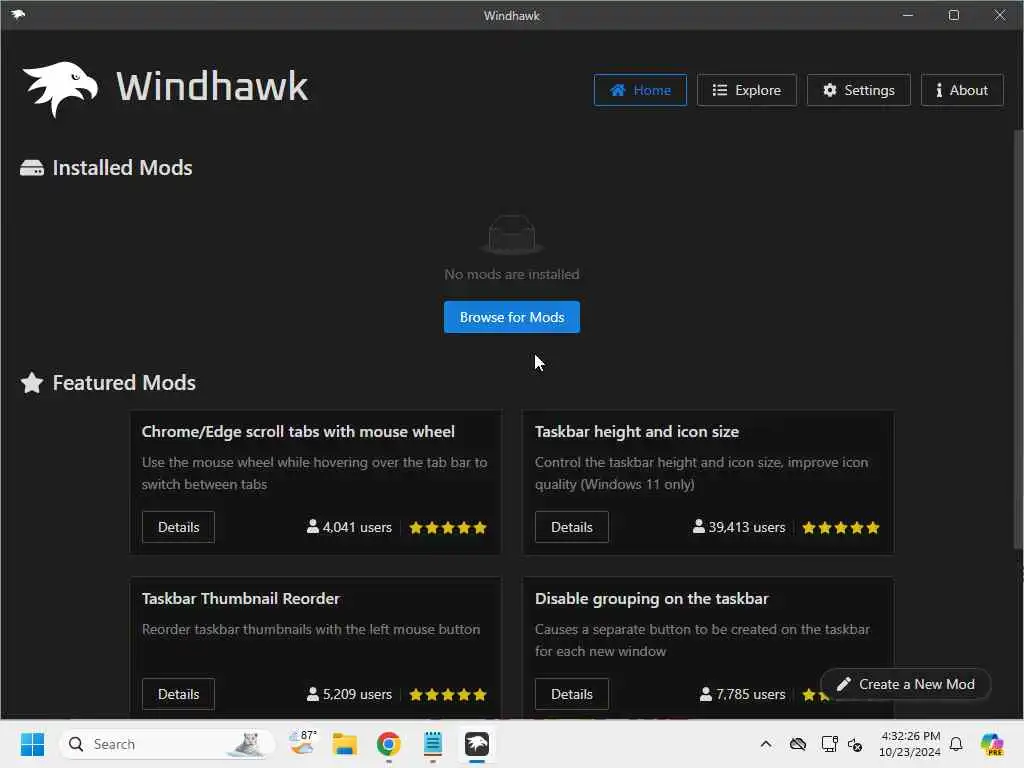Click the star rating of Taskbar Thumbnail Reorder
The height and width of the screenshot is (768, 1024).
point(448,694)
